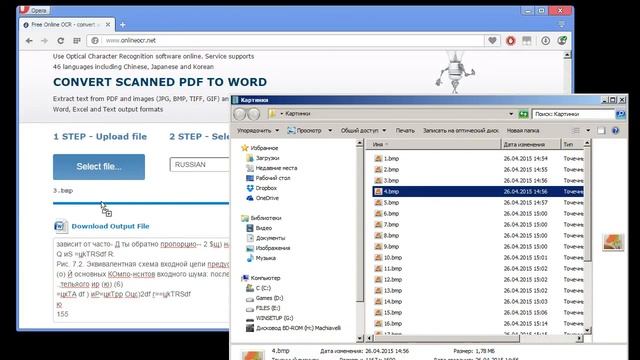Open Opera Speed Dial grid icon

coord(77,41)
